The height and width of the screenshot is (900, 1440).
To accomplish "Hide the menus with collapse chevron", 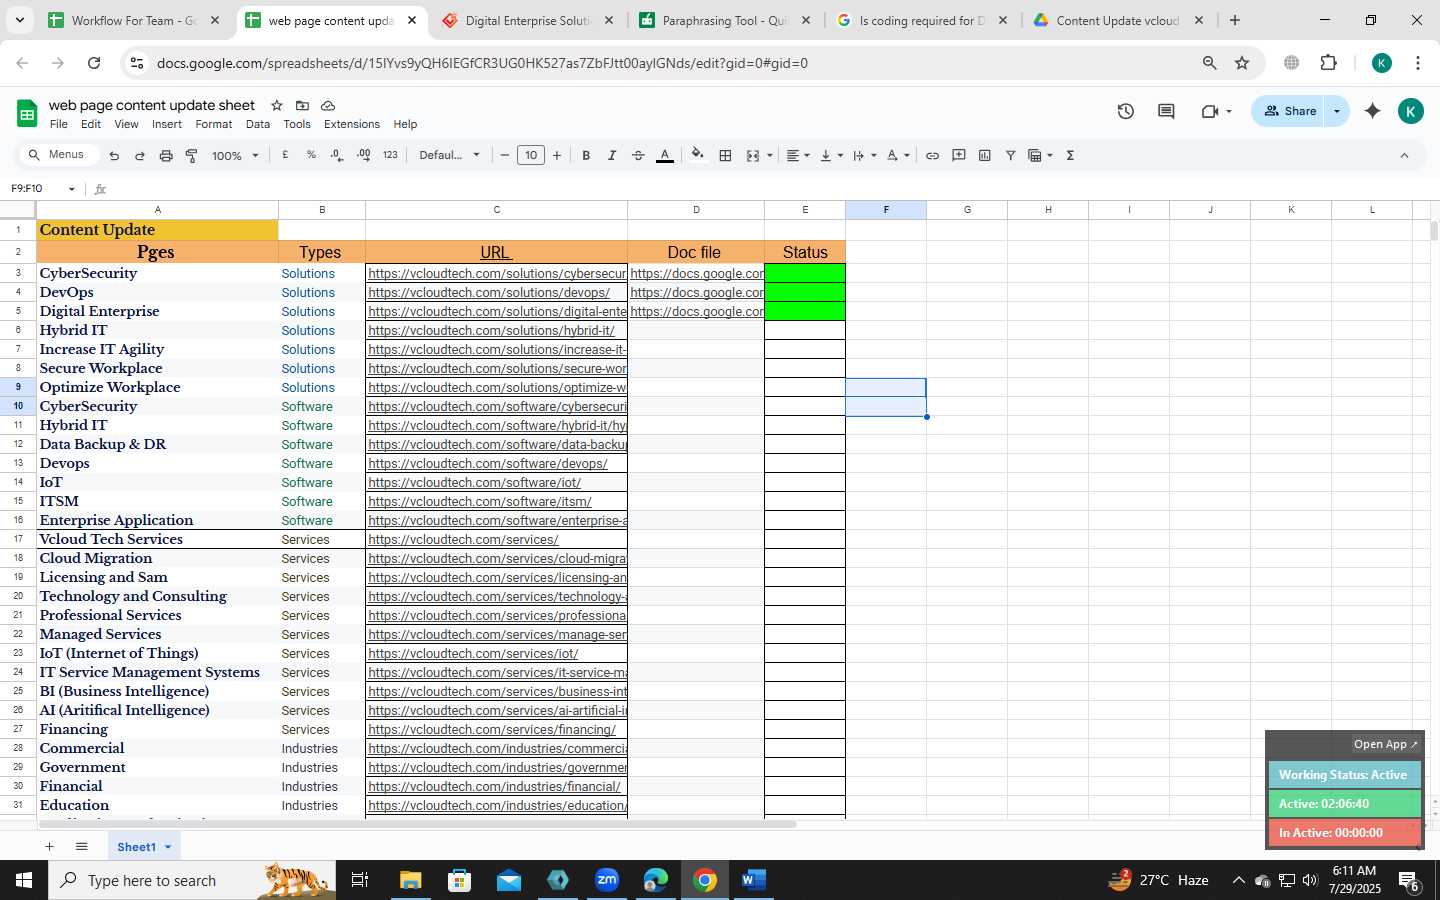I will 1404,155.
